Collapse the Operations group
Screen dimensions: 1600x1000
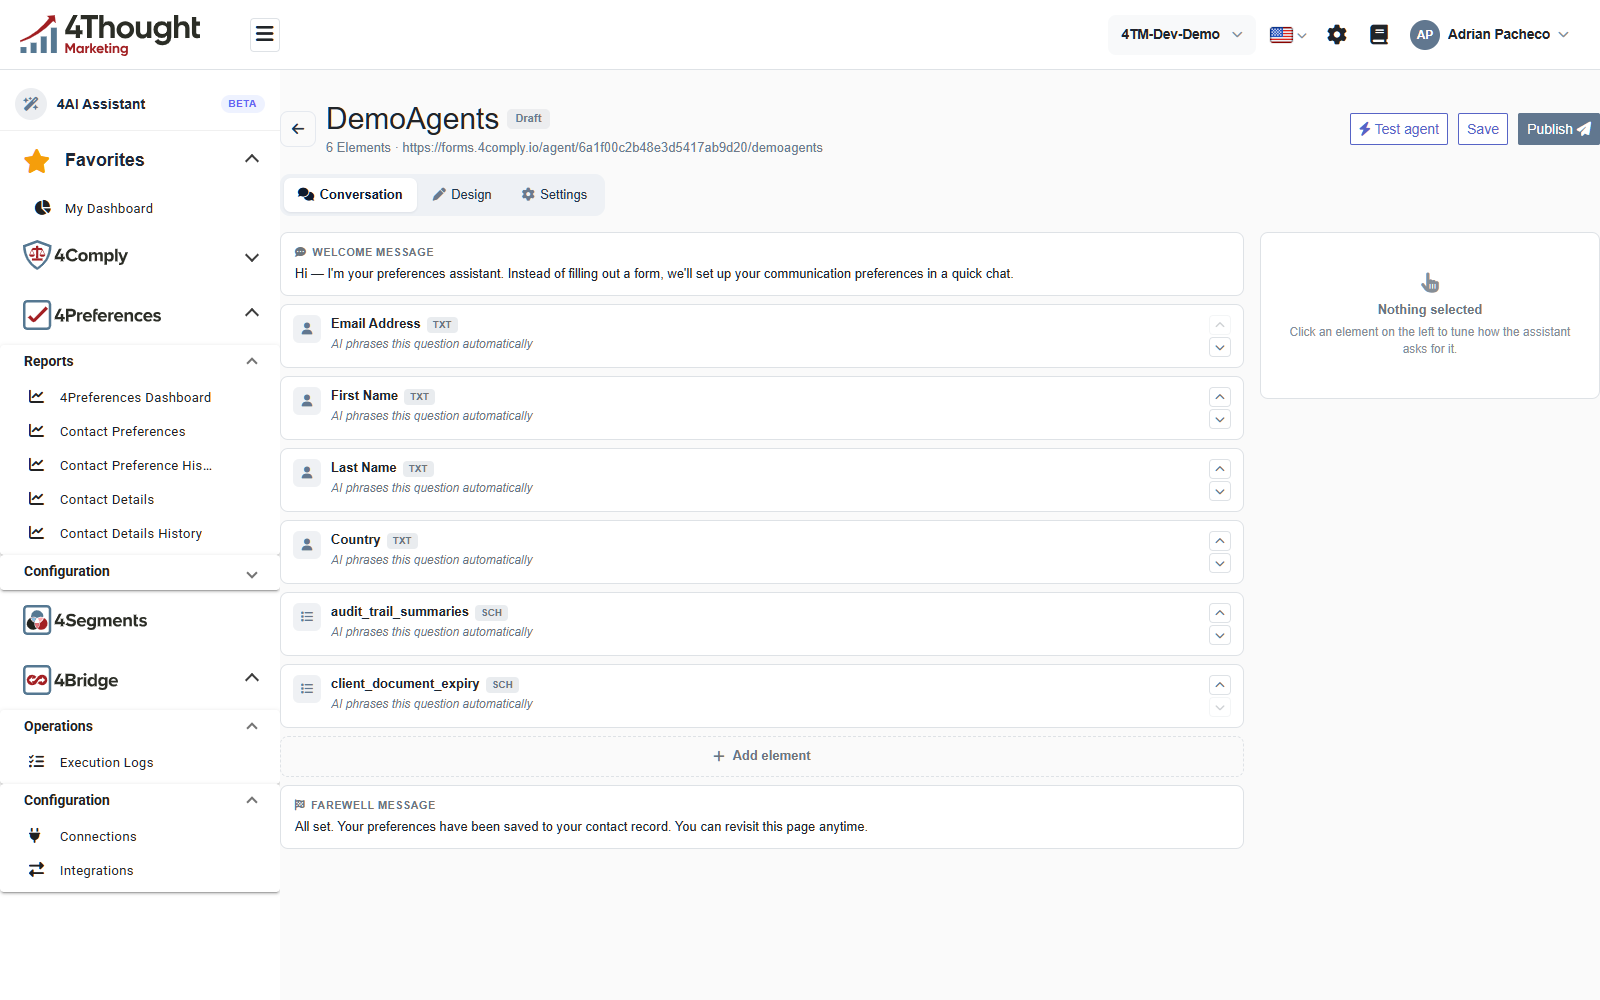pyautogui.click(x=252, y=726)
